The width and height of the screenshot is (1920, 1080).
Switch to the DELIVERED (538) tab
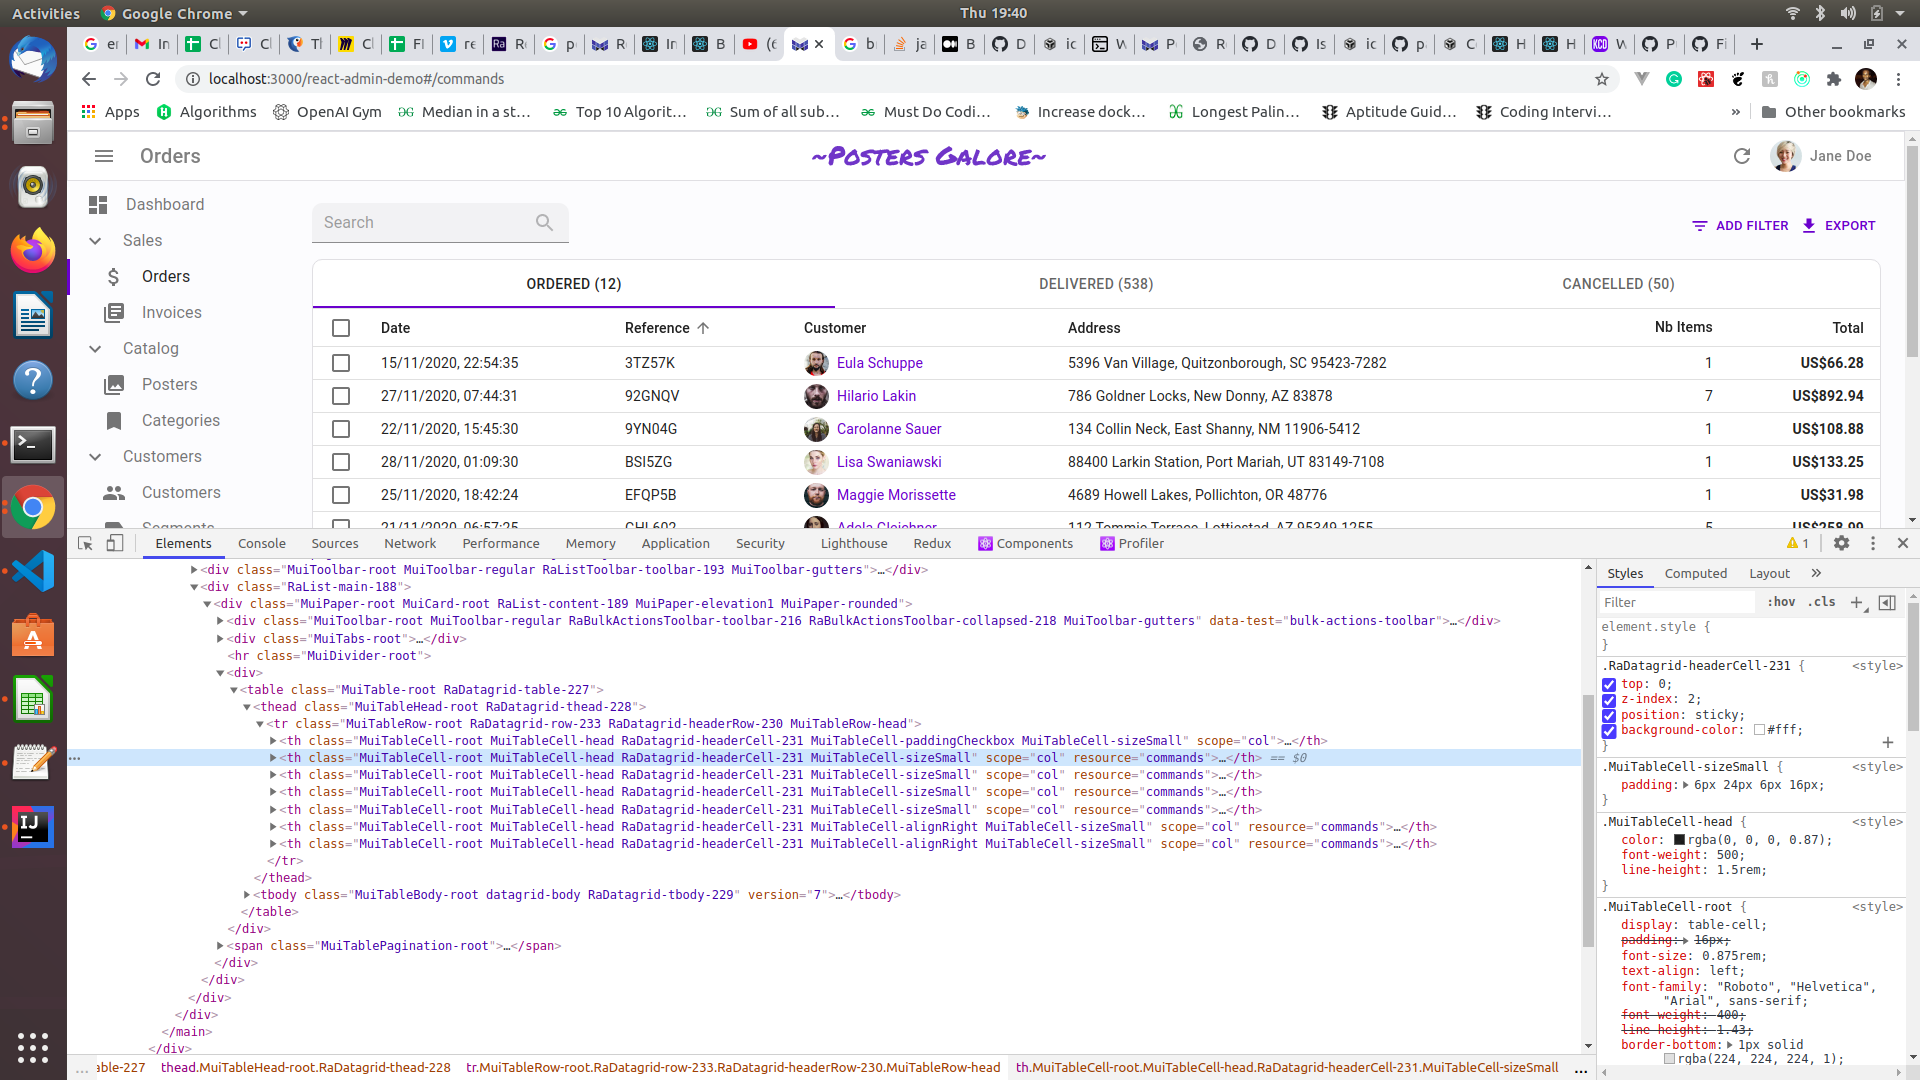click(1095, 284)
